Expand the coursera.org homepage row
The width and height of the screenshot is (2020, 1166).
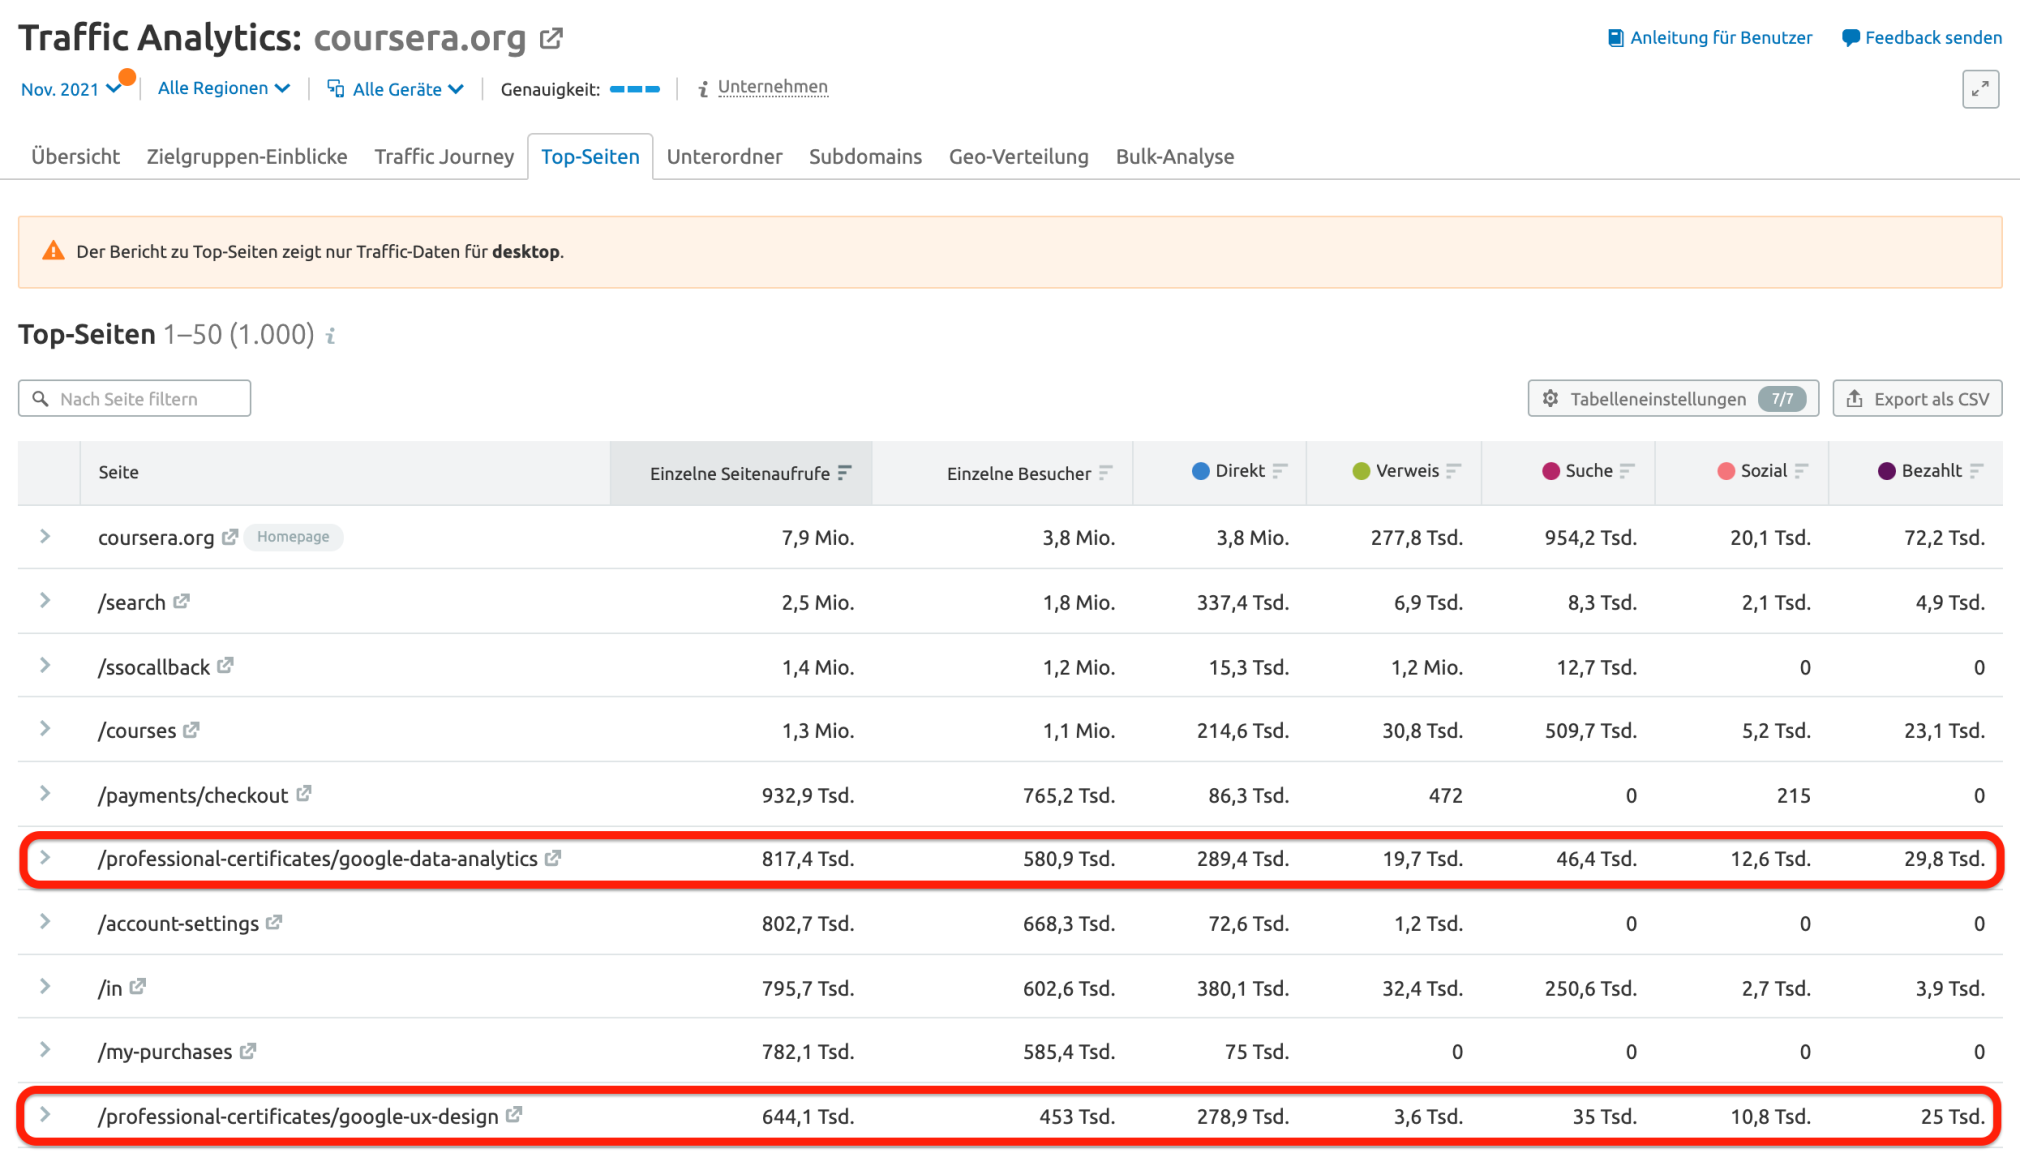click(x=45, y=537)
